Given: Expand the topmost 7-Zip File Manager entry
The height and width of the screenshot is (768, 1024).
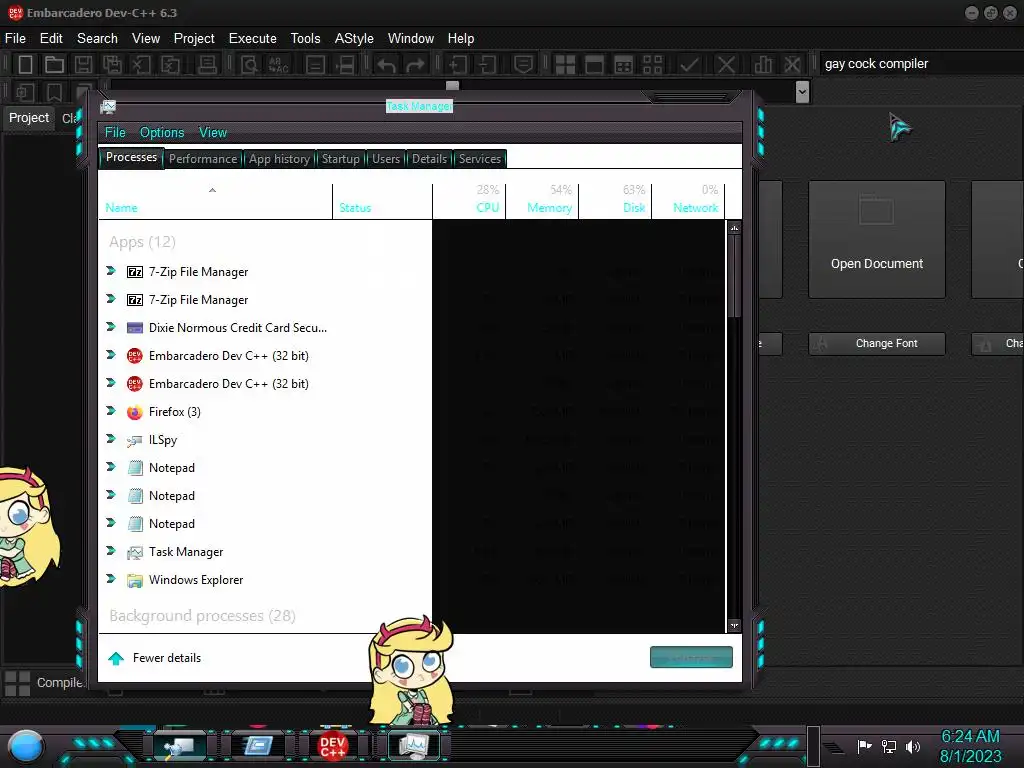Looking at the screenshot, I should (111, 270).
